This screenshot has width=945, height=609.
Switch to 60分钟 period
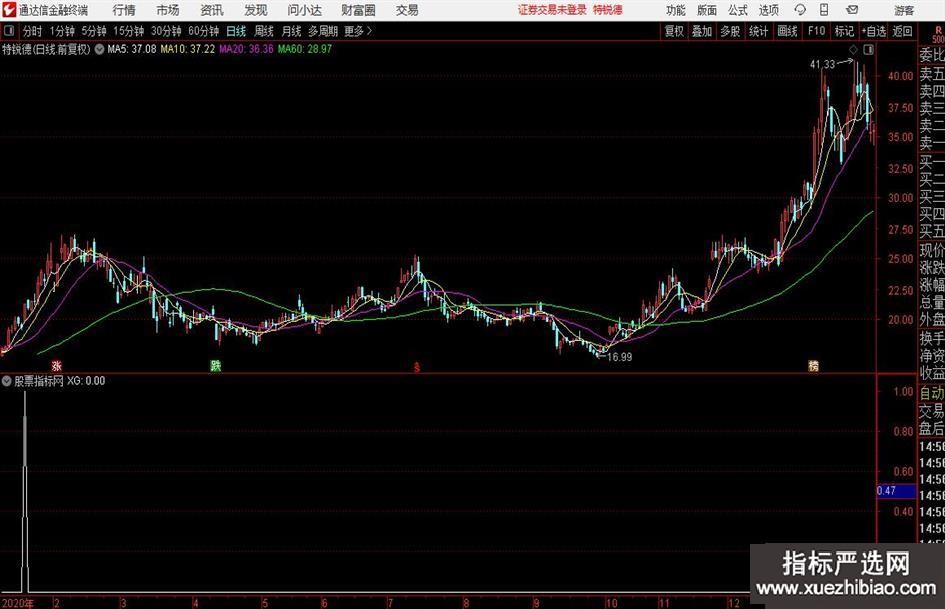pos(203,31)
